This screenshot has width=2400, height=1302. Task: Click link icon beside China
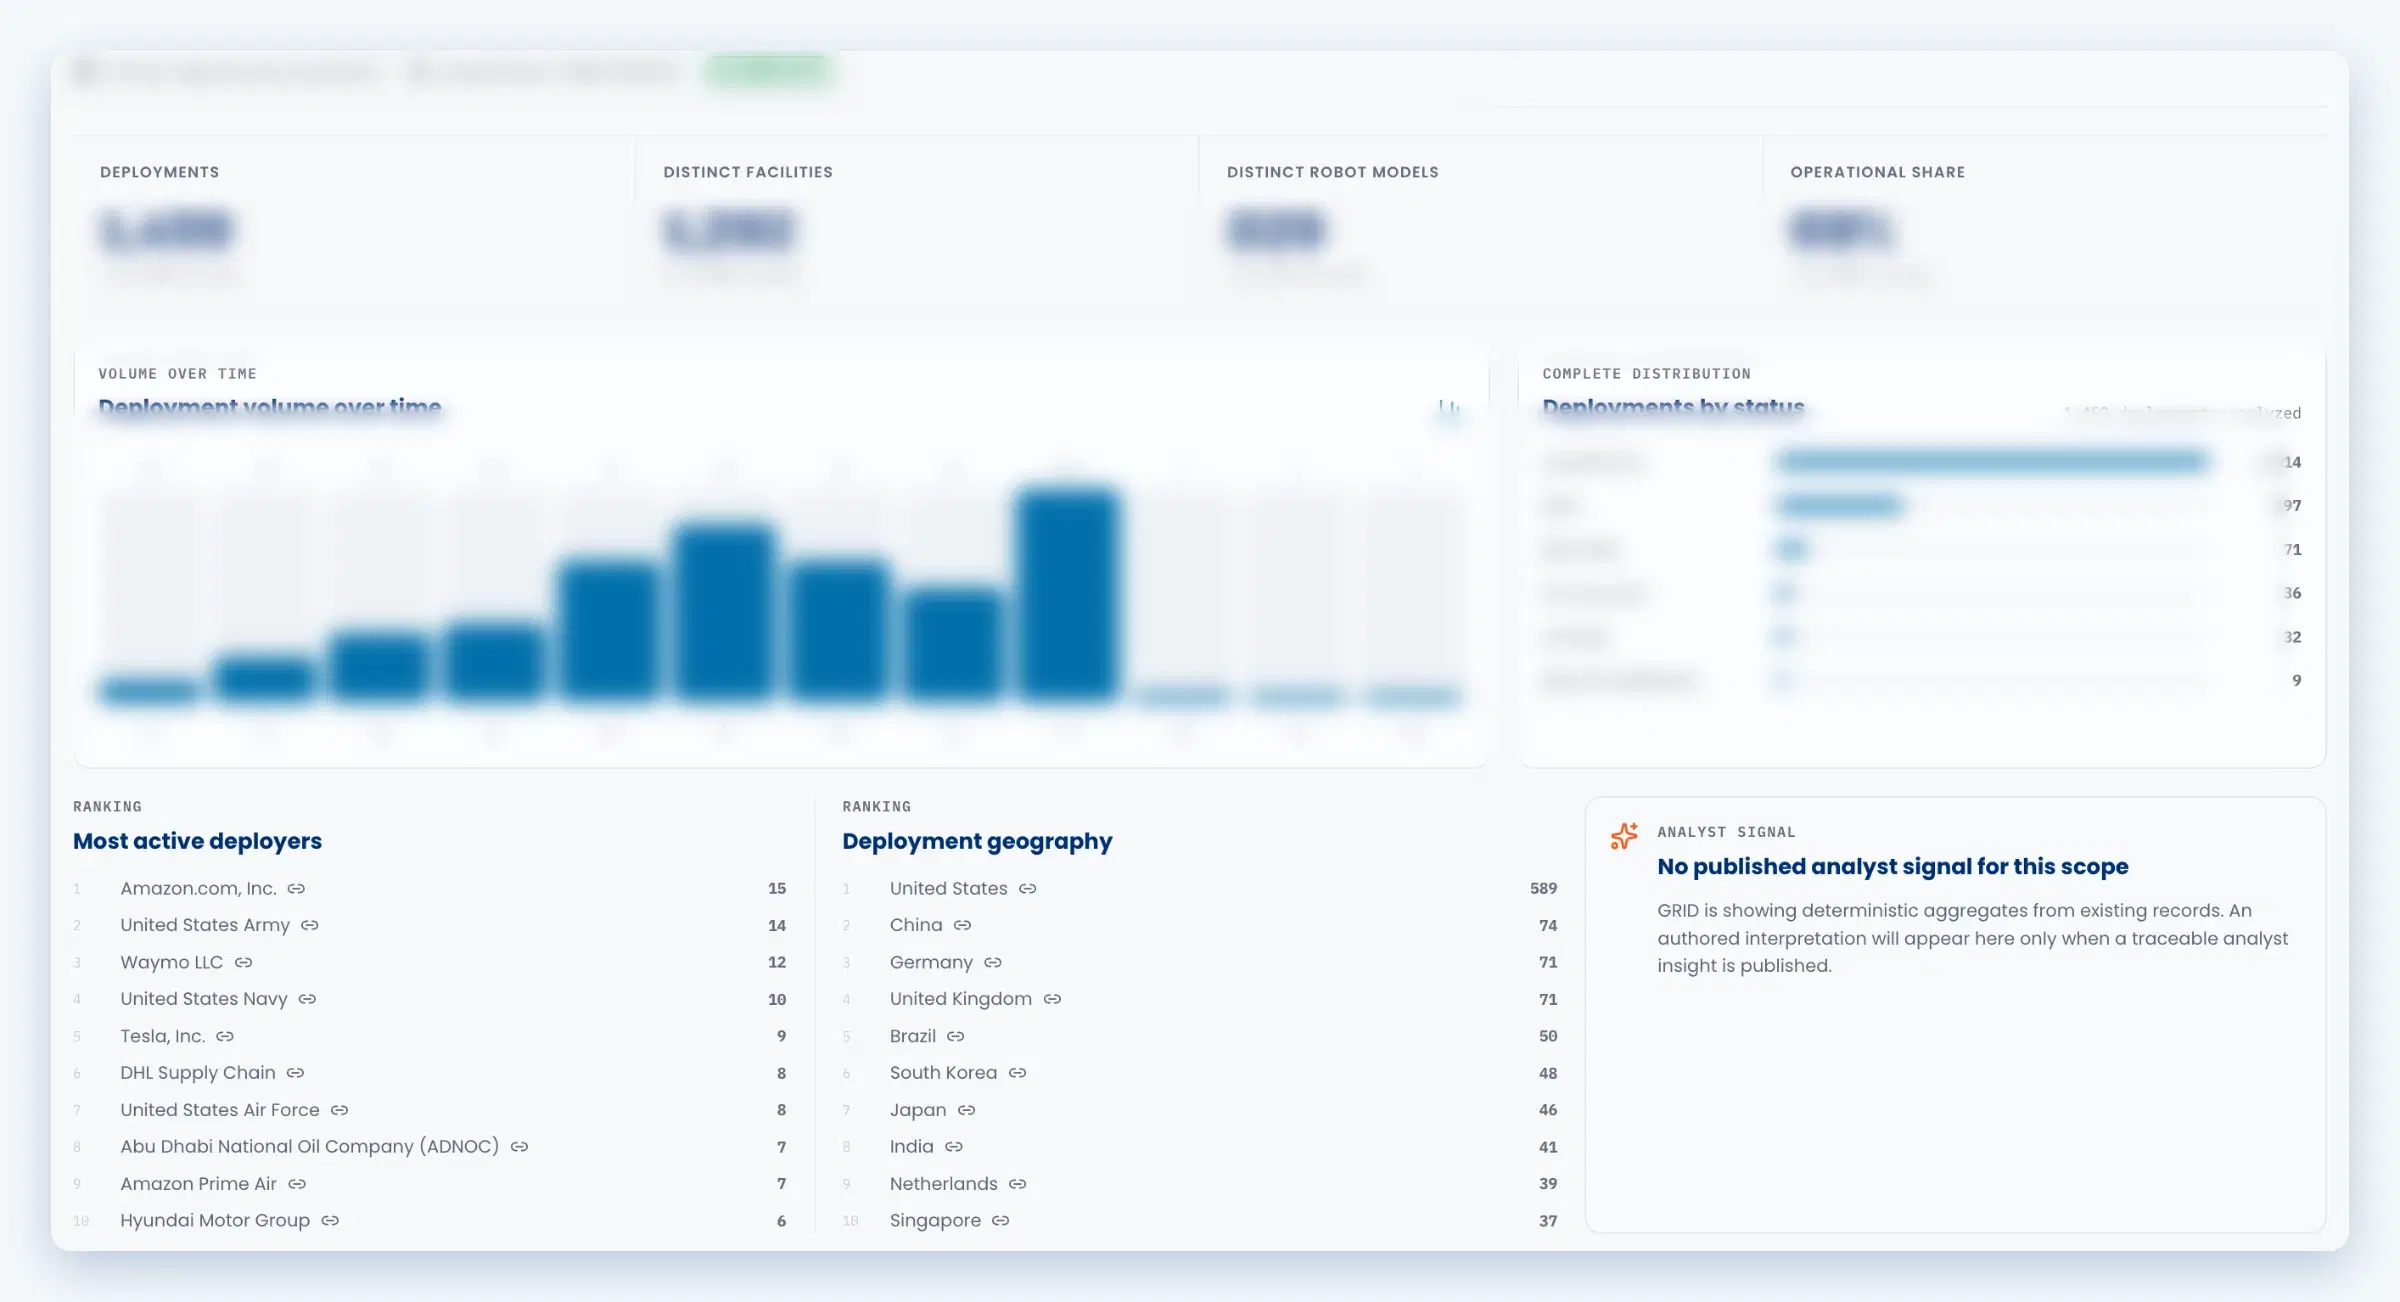coord(962,926)
